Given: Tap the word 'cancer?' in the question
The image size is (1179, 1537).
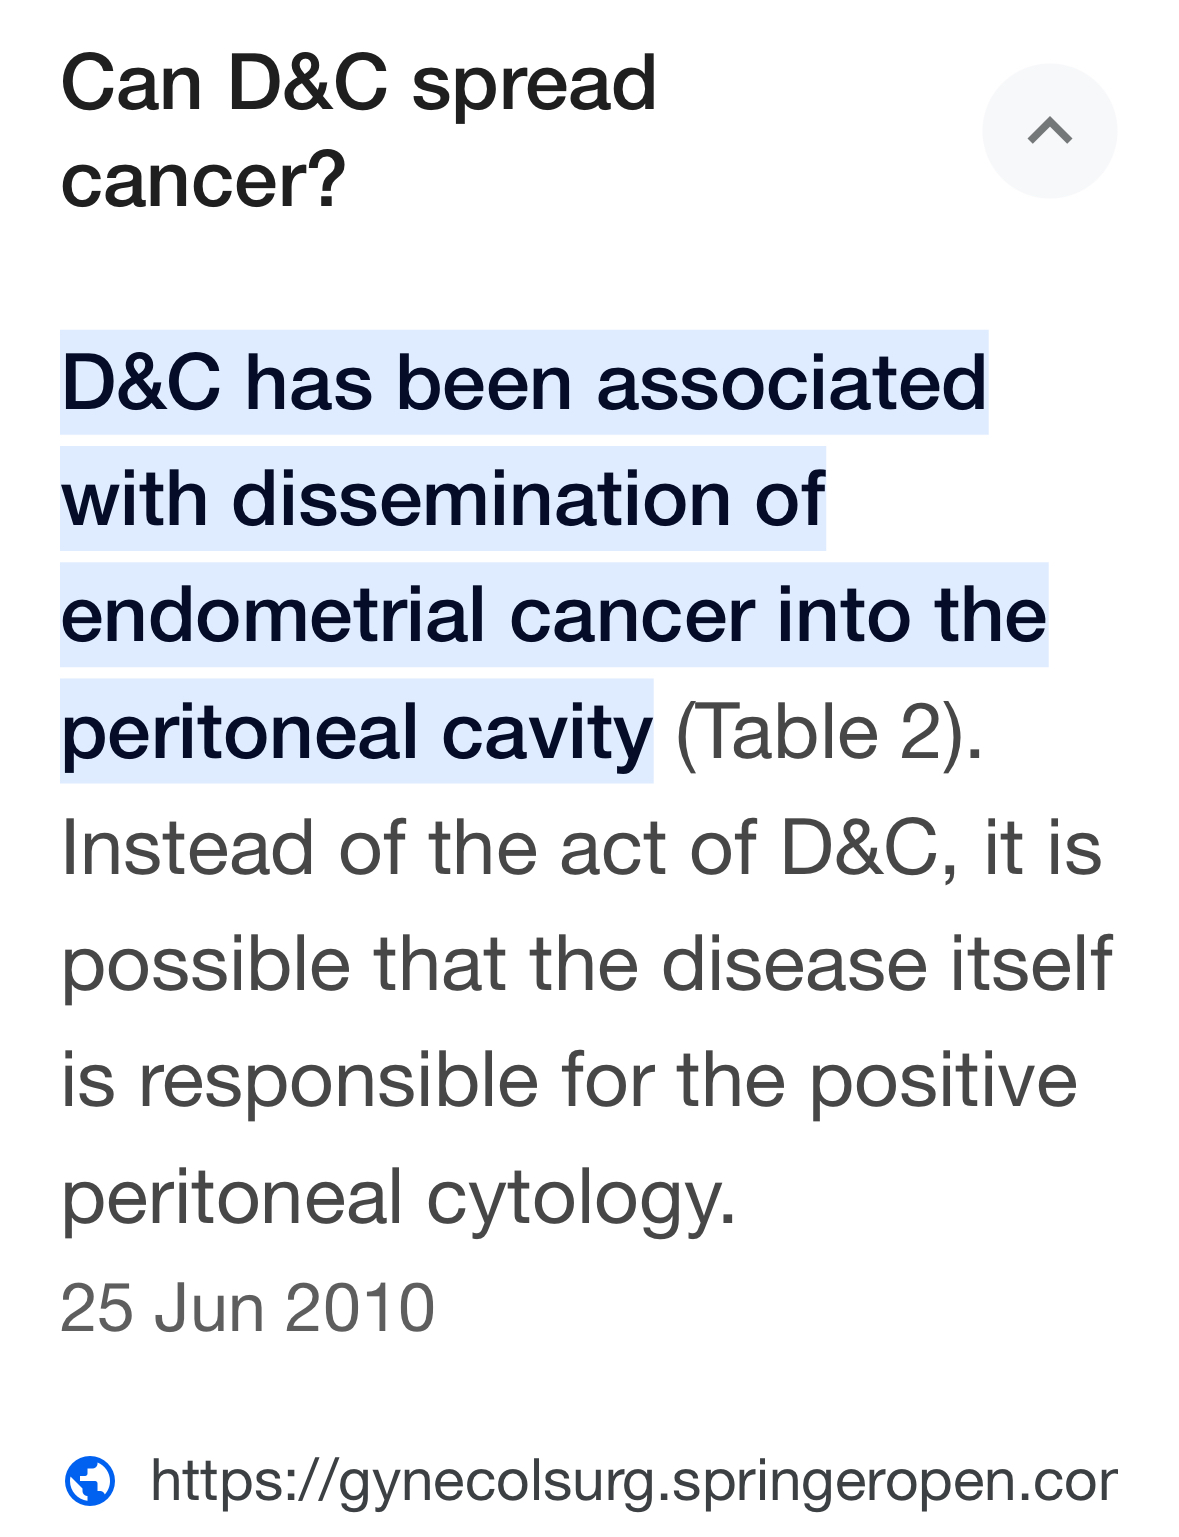Looking at the screenshot, I should coord(203,180).
